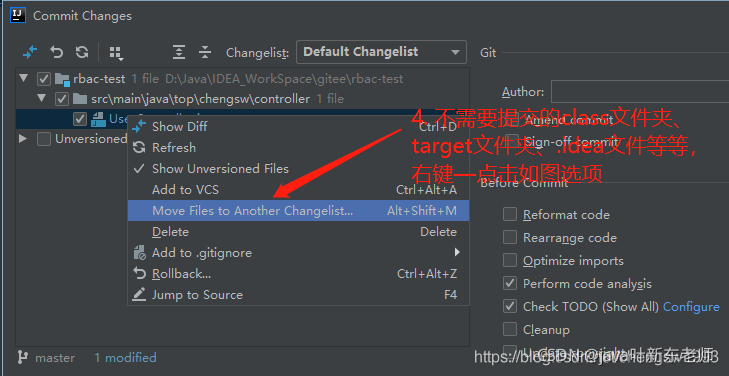Click into the Author input field

coord(640,92)
